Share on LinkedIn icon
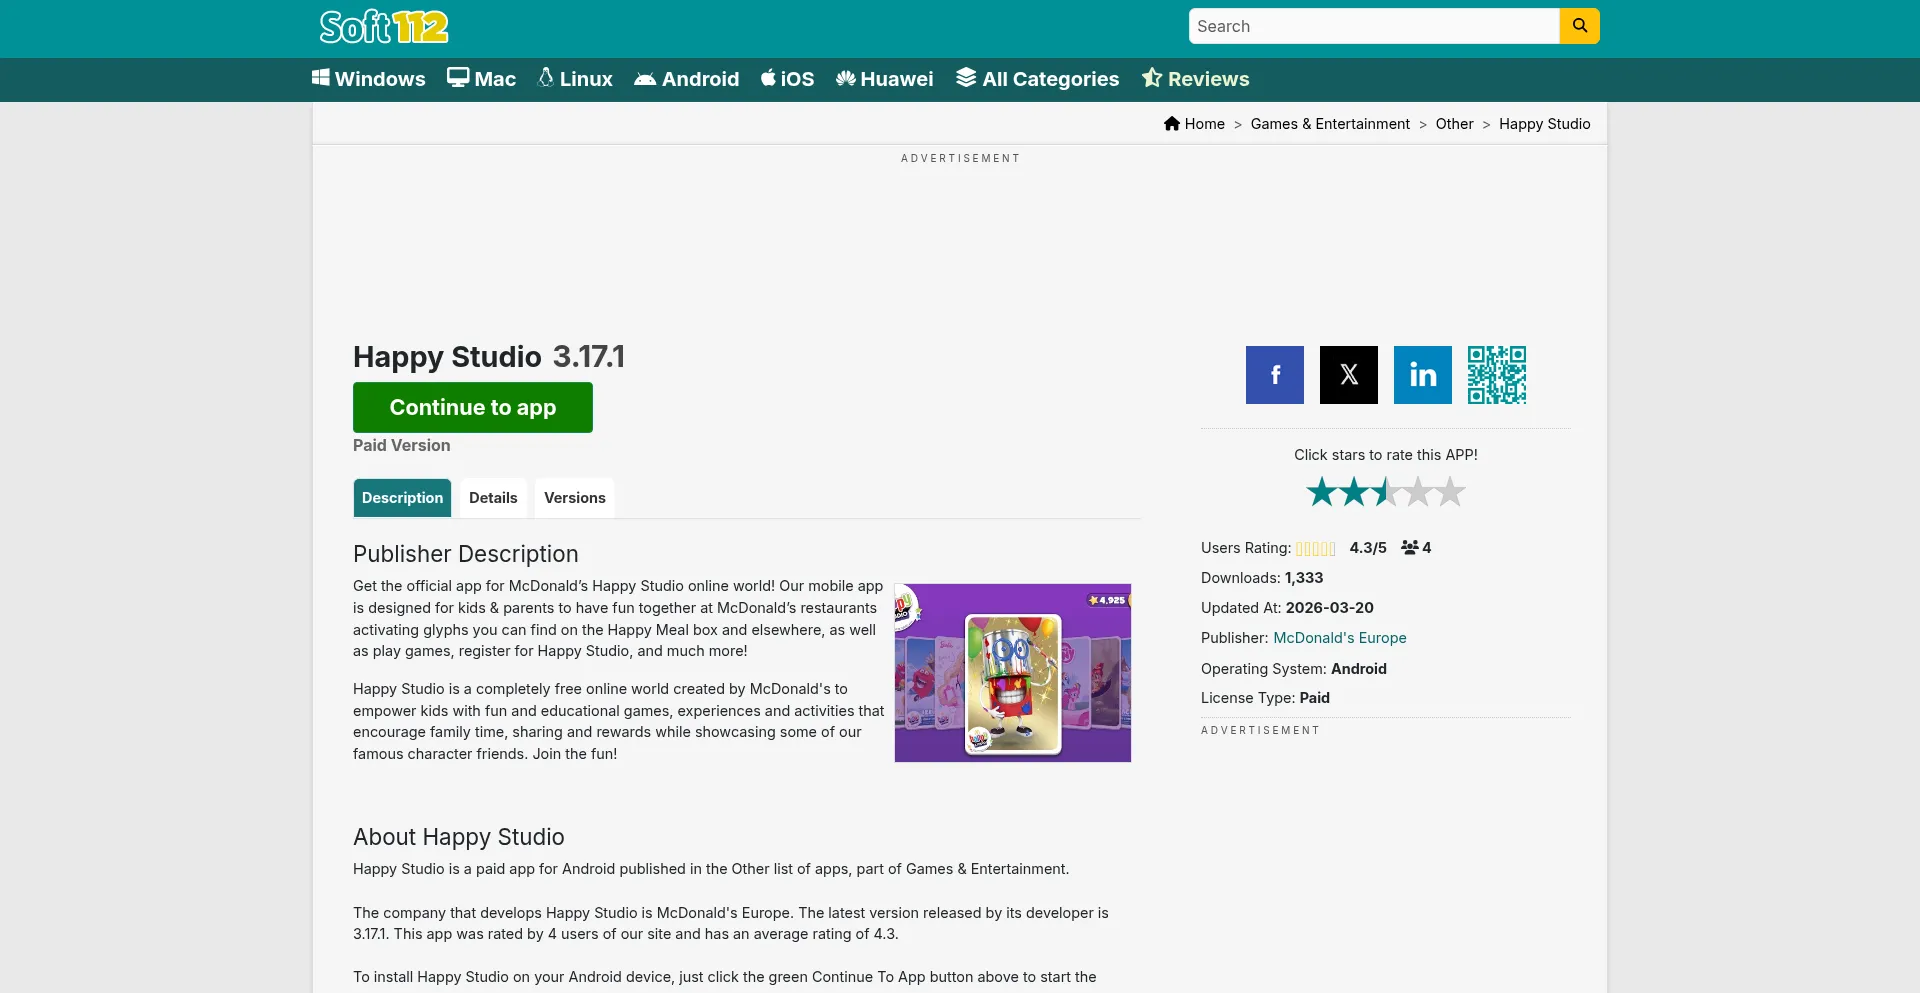Image resolution: width=1920 pixels, height=993 pixels. pos(1423,375)
